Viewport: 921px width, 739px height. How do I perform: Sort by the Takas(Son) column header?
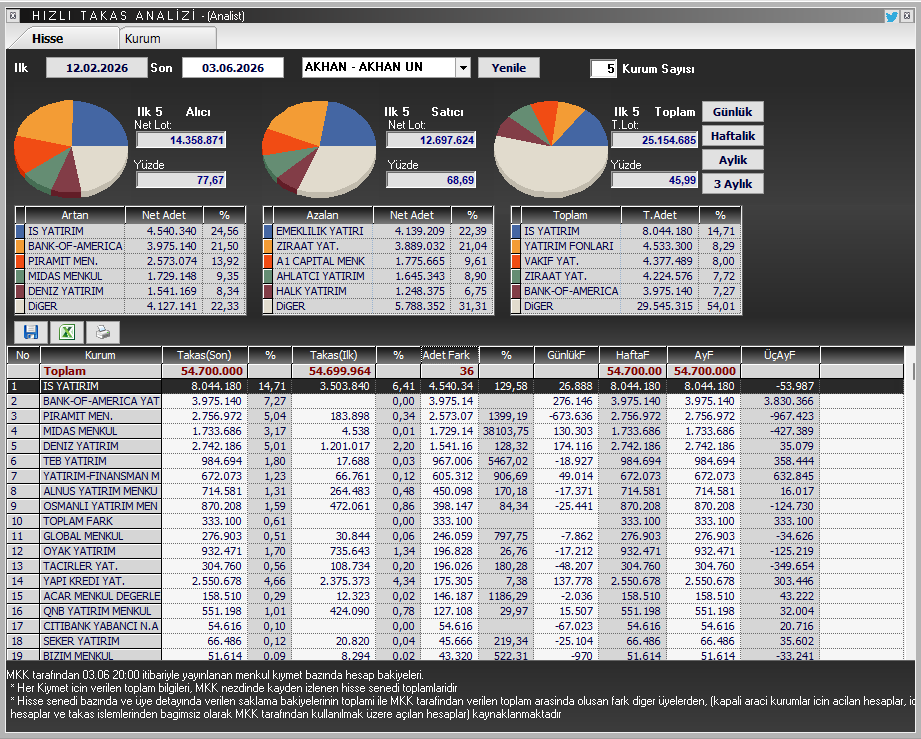coord(204,355)
